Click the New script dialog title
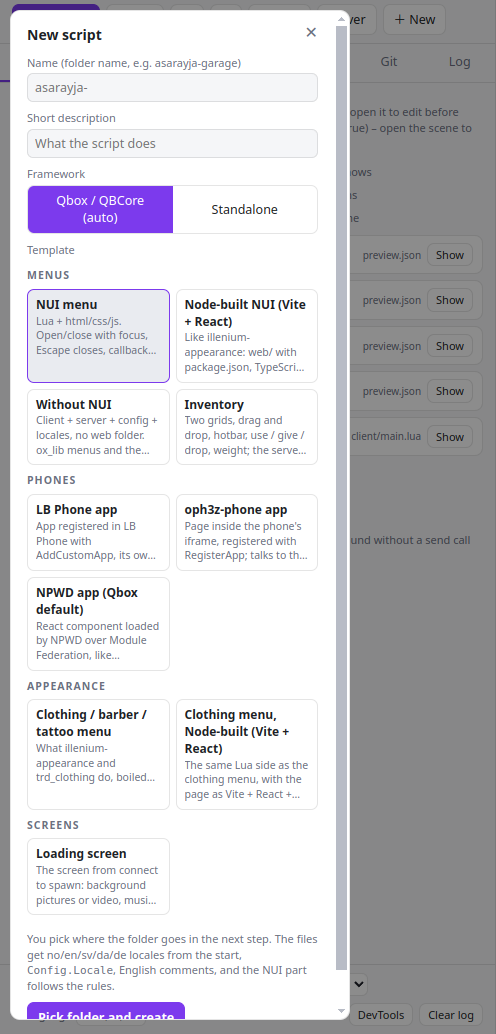Viewport: 496px width, 1034px height. coord(64,35)
